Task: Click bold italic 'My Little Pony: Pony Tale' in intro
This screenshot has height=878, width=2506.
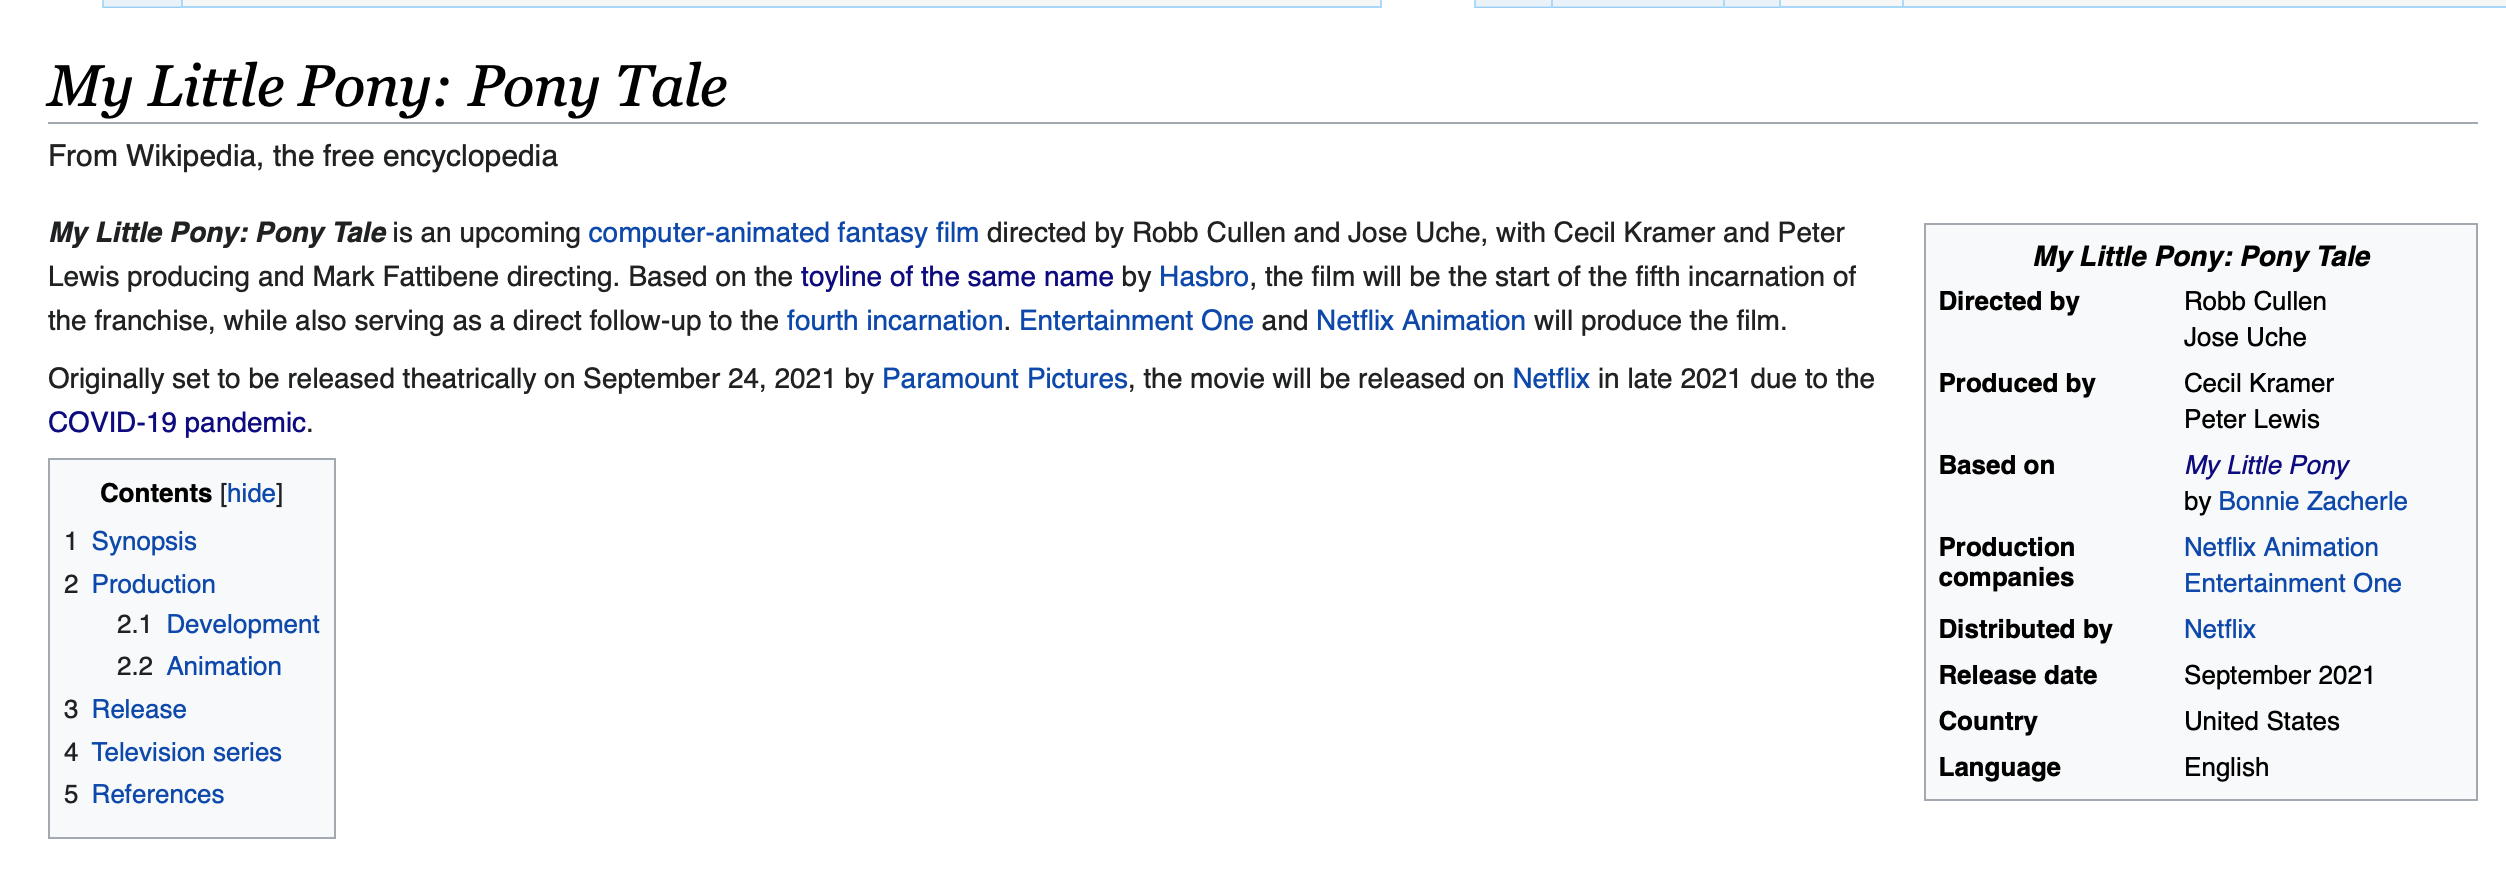Action: click(x=218, y=233)
